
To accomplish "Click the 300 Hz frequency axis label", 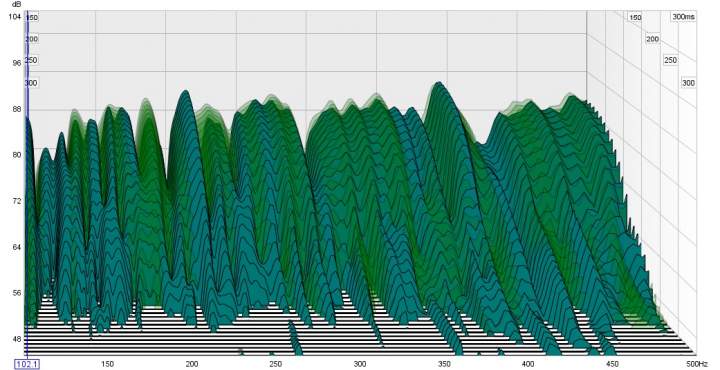I will (360, 364).
